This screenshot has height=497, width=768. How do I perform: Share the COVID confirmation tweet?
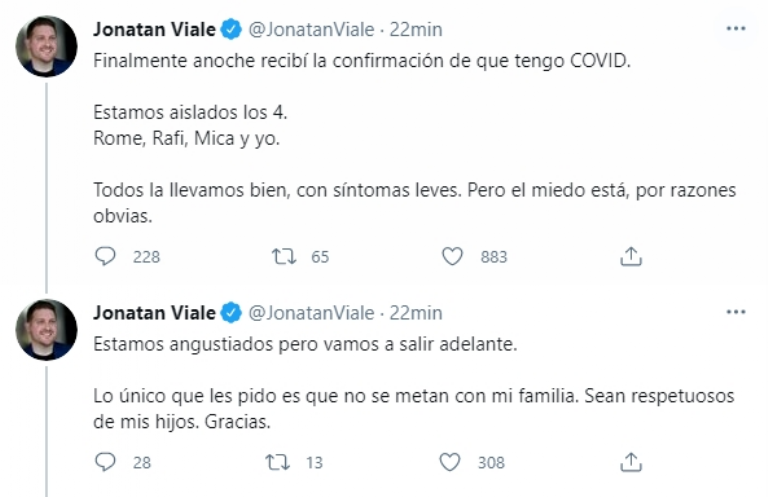pyautogui.click(x=631, y=257)
